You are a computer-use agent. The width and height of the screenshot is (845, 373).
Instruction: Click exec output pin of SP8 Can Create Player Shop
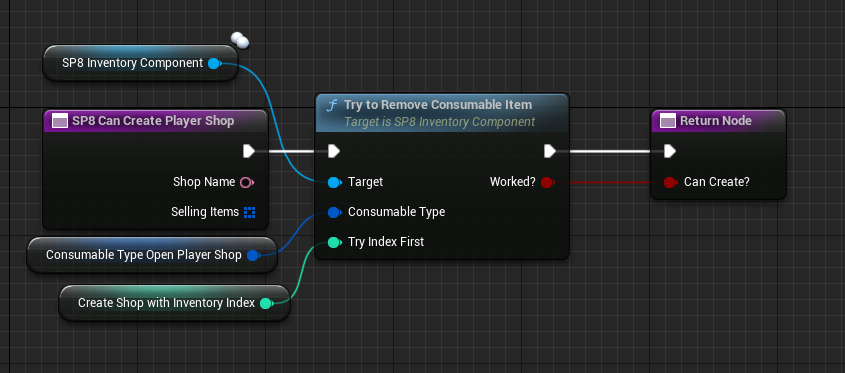click(248, 151)
